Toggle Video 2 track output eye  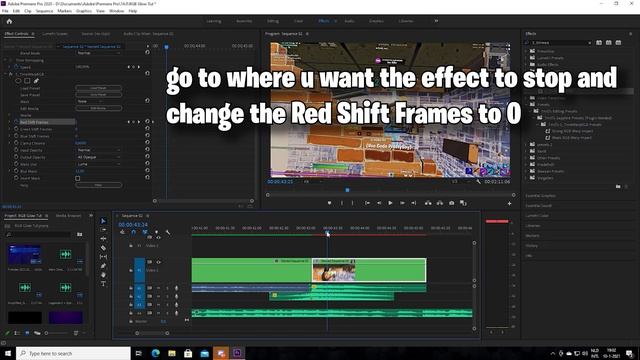(158, 237)
